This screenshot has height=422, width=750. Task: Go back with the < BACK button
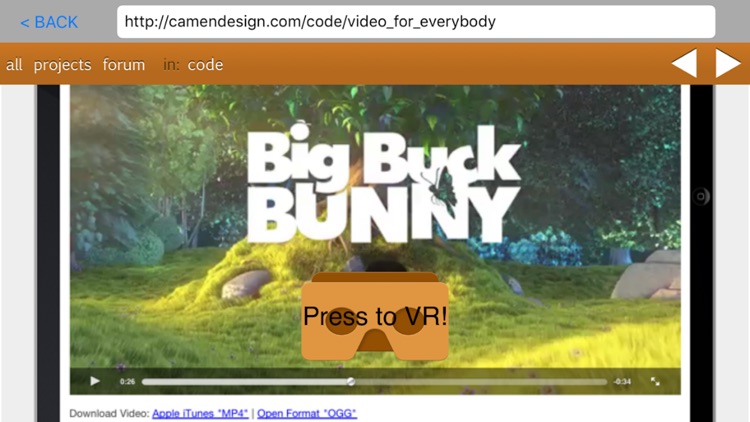pyautogui.click(x=49, y=22)
